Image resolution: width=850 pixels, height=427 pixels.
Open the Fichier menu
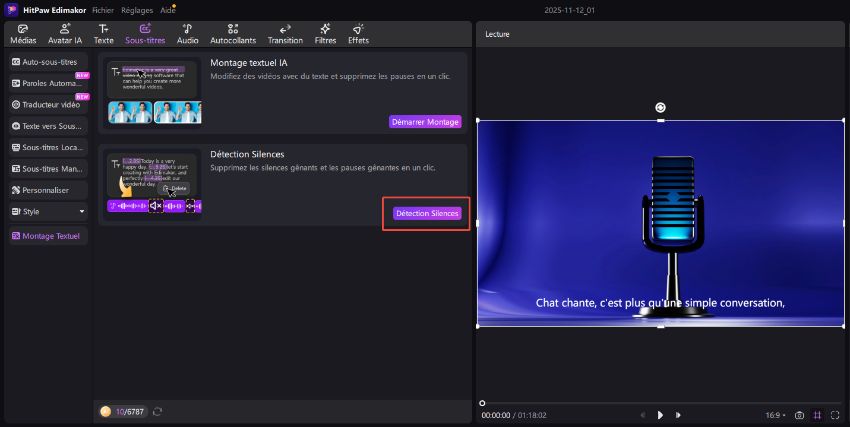[x=103, y=10]
